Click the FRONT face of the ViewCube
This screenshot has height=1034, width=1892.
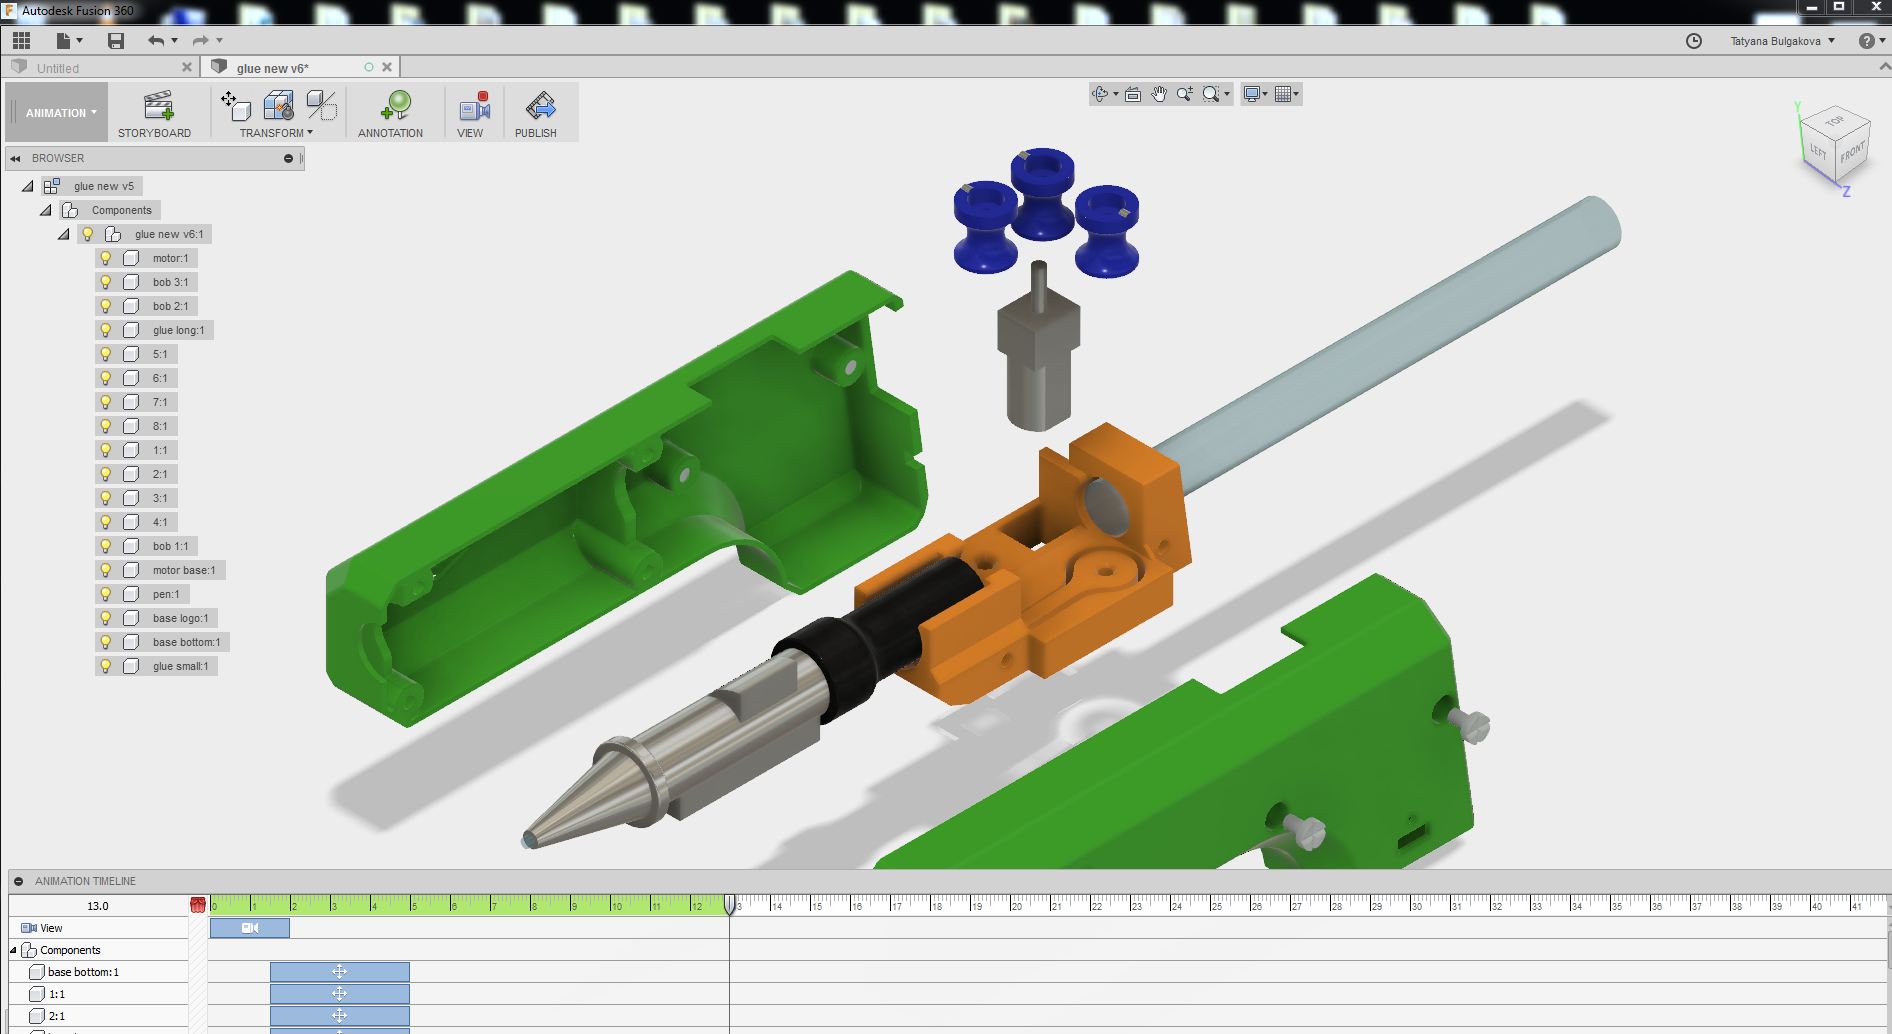pos(1852,153)
